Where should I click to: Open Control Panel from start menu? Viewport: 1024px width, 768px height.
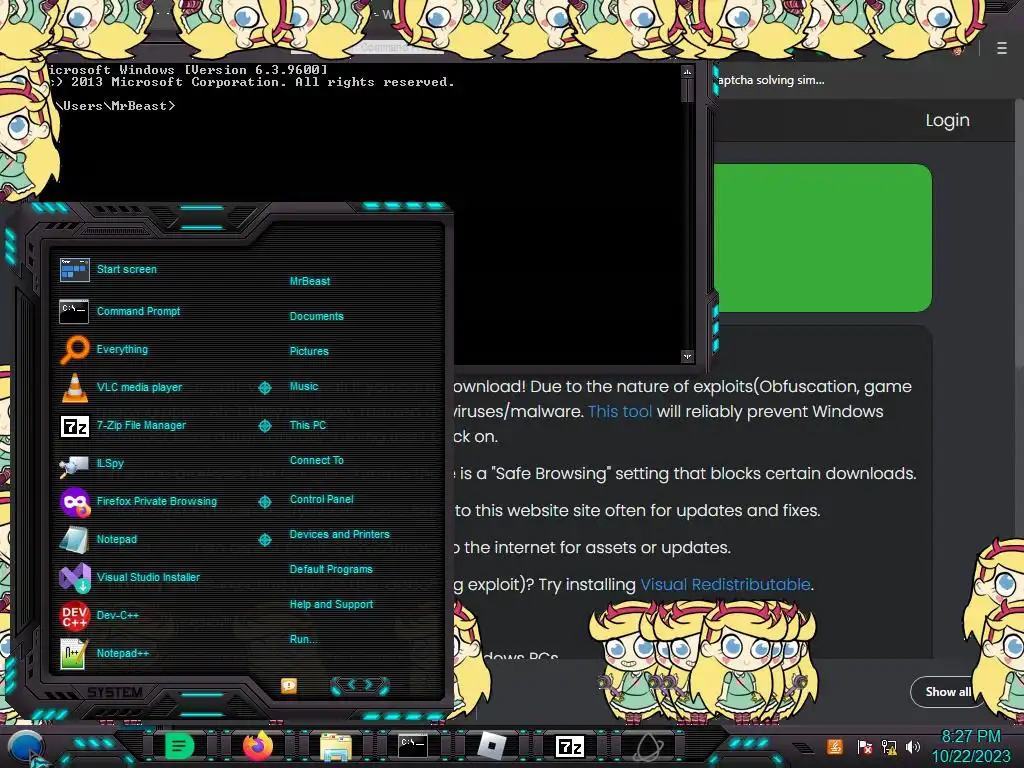321,499
